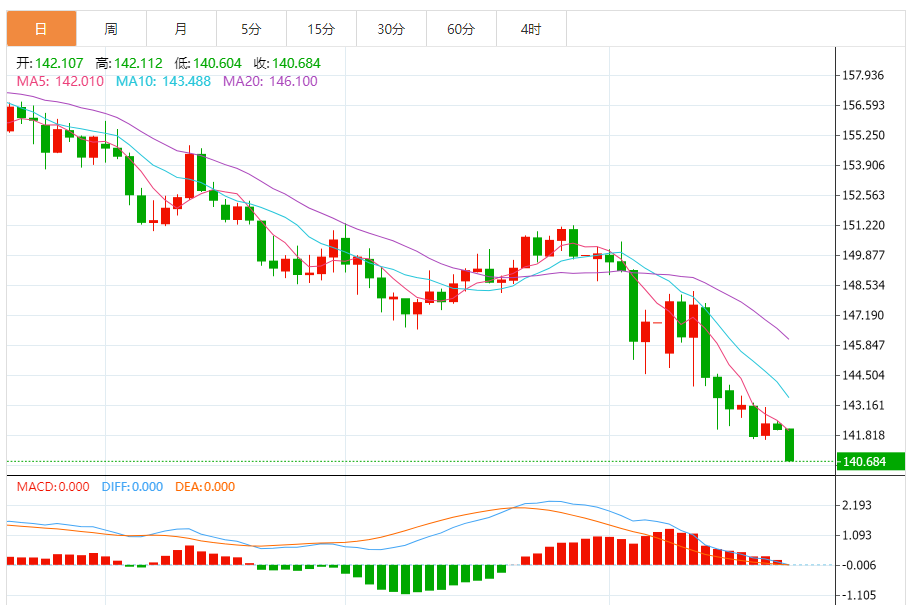The height and width of the screenshot is (605, 906).
Task: Click the 144.504 price axis label
Action: click(x=863, y=376)
